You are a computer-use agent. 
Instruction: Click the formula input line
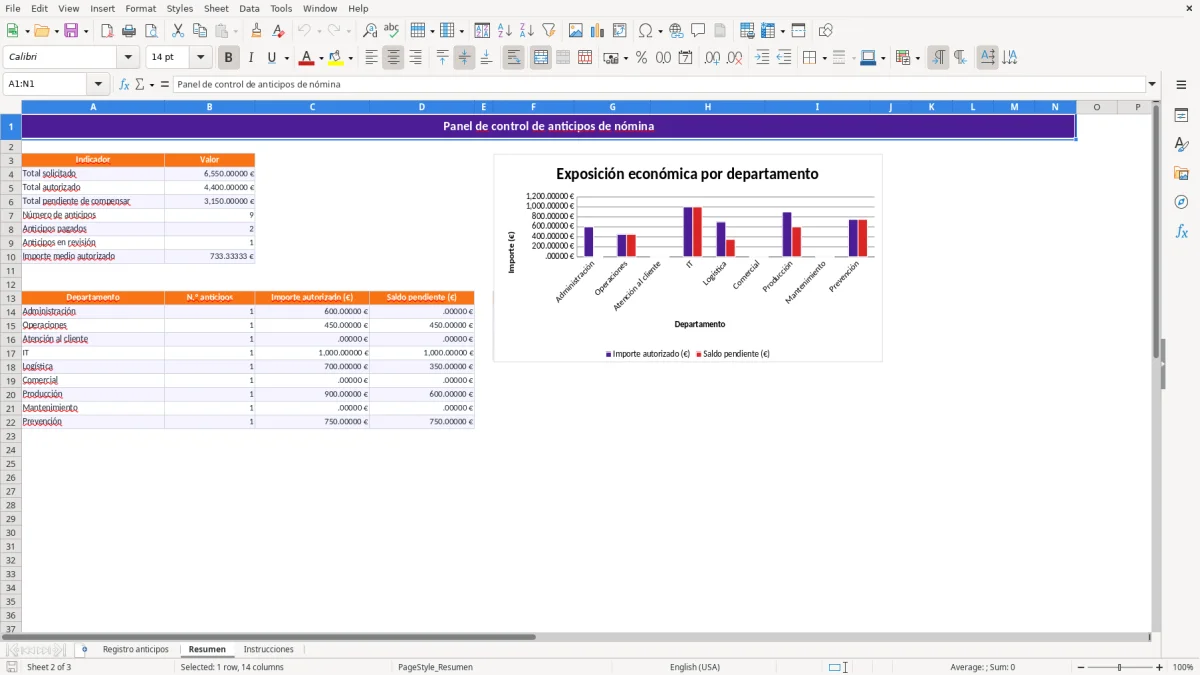[659, 84]
